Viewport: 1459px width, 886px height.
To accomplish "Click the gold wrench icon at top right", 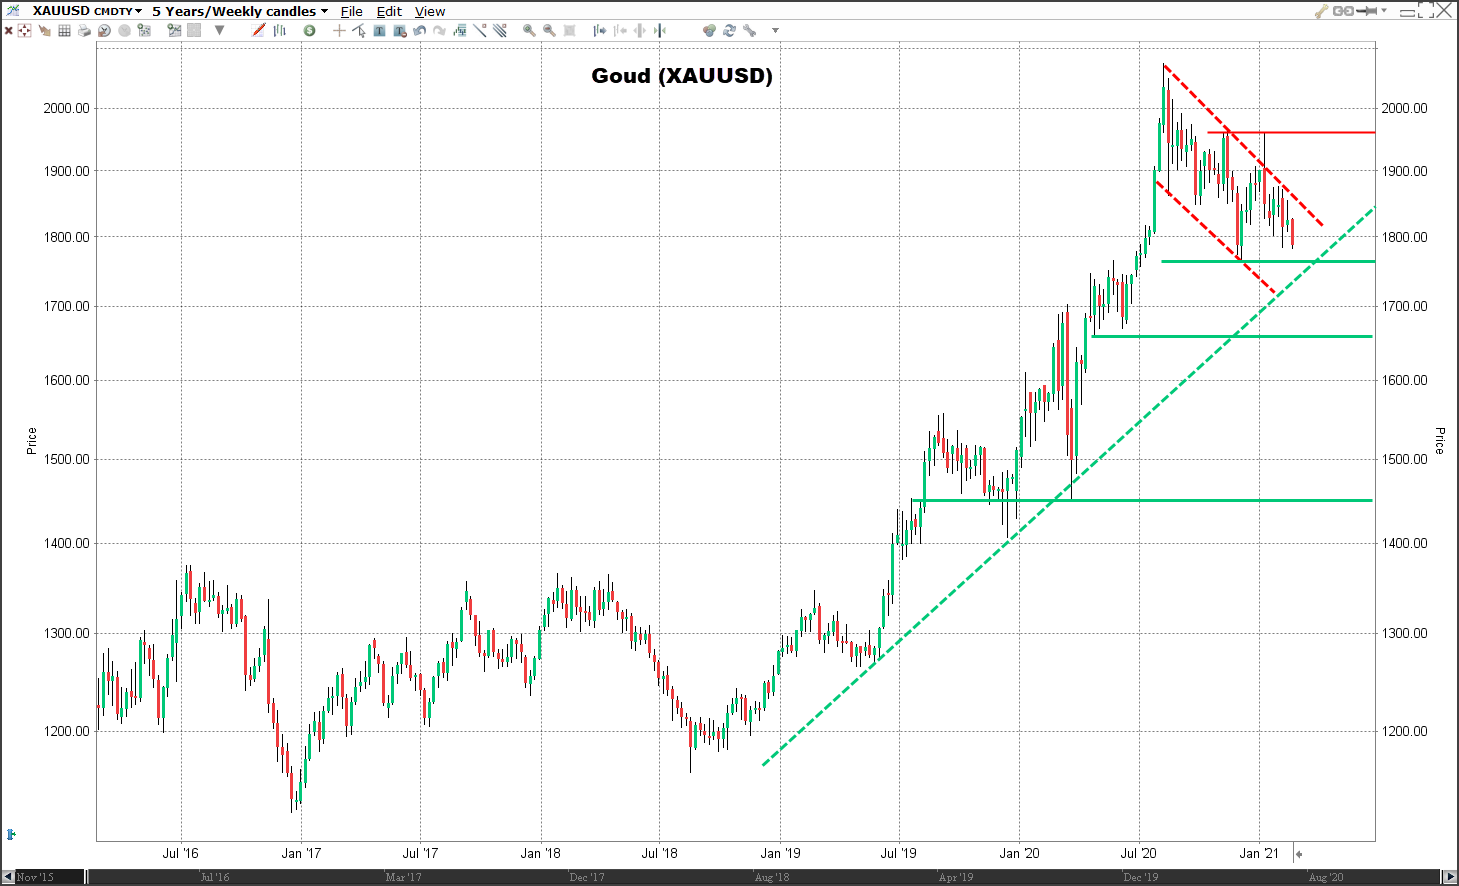I will pos(1321,11).
